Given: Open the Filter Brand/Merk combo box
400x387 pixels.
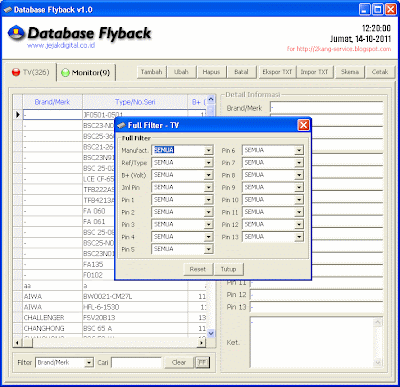Looking at the screenshot, I should pyautogui.click(x=64, y=363).
